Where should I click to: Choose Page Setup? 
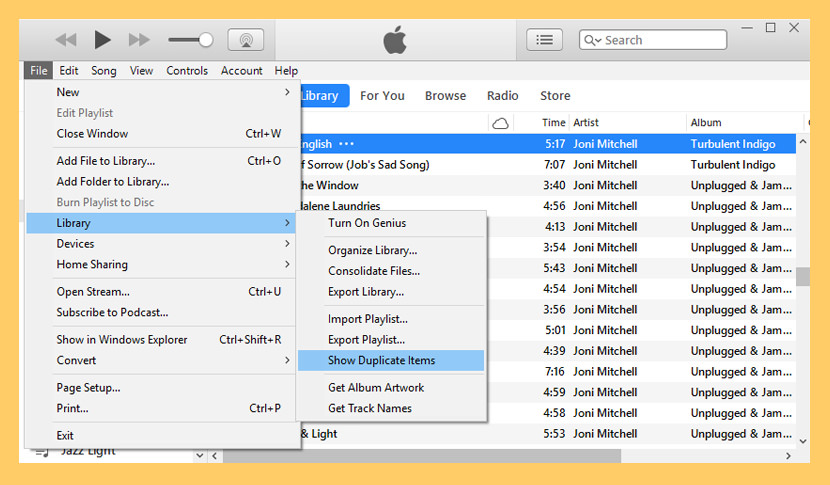(x=161, y=388)
